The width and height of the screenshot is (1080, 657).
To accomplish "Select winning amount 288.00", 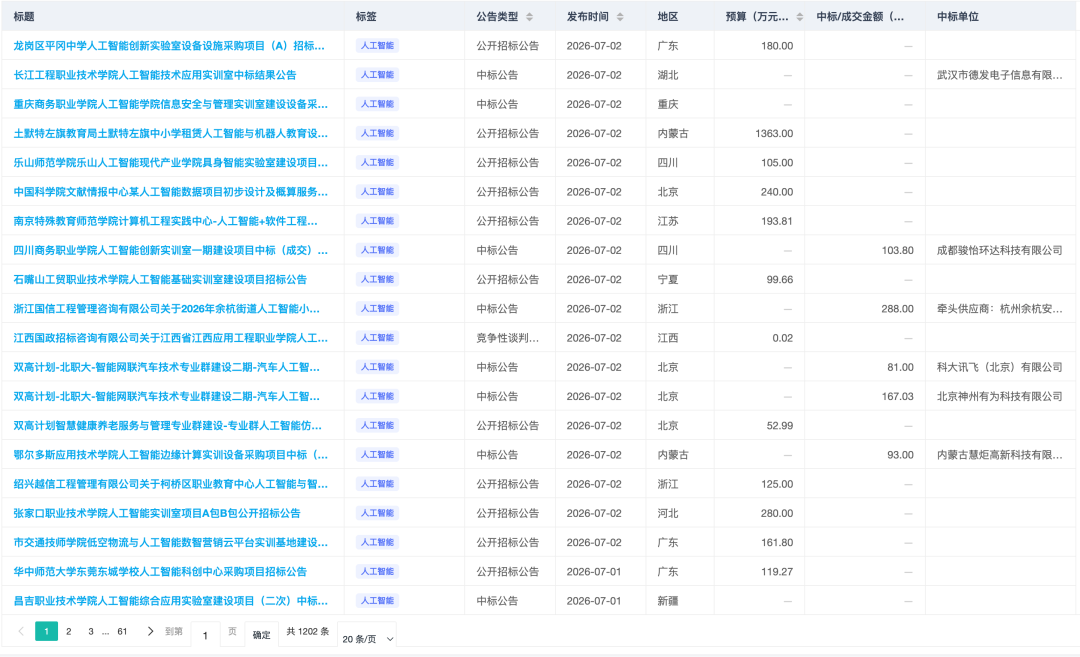I will coord(897,309).
